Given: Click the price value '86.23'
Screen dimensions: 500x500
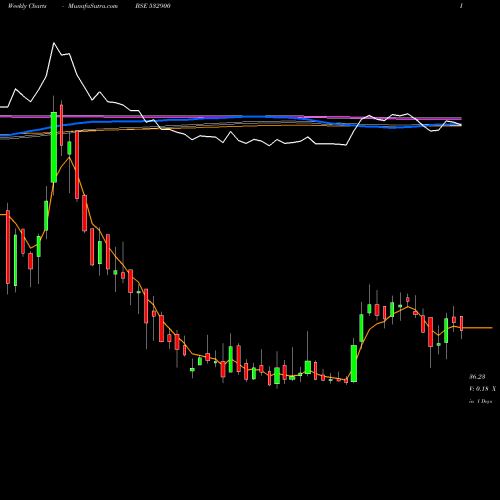Looking at the screenshot, I should 477,377.
